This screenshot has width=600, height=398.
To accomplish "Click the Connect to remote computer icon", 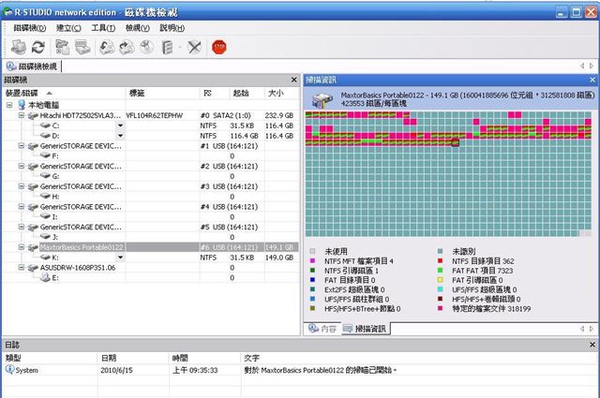I will tap(18, 47).
